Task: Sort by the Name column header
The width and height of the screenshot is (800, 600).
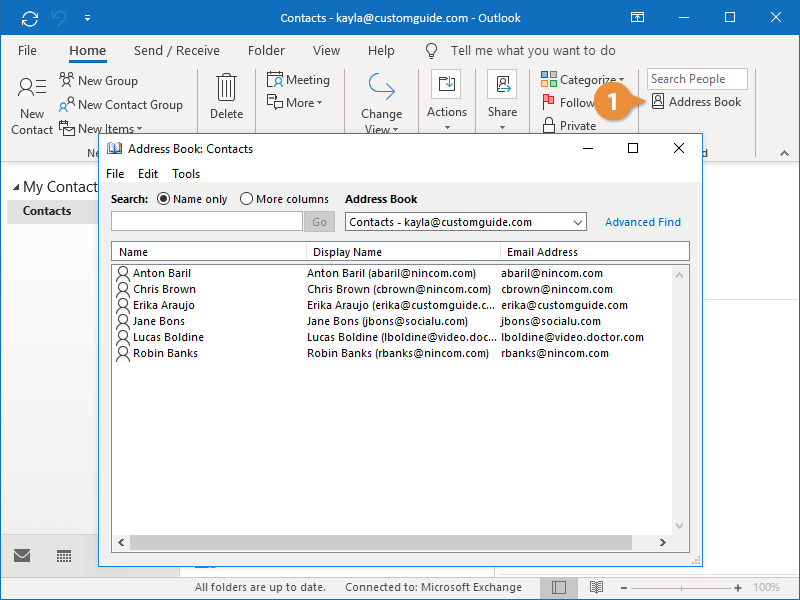Action: (x=209, y=252)
